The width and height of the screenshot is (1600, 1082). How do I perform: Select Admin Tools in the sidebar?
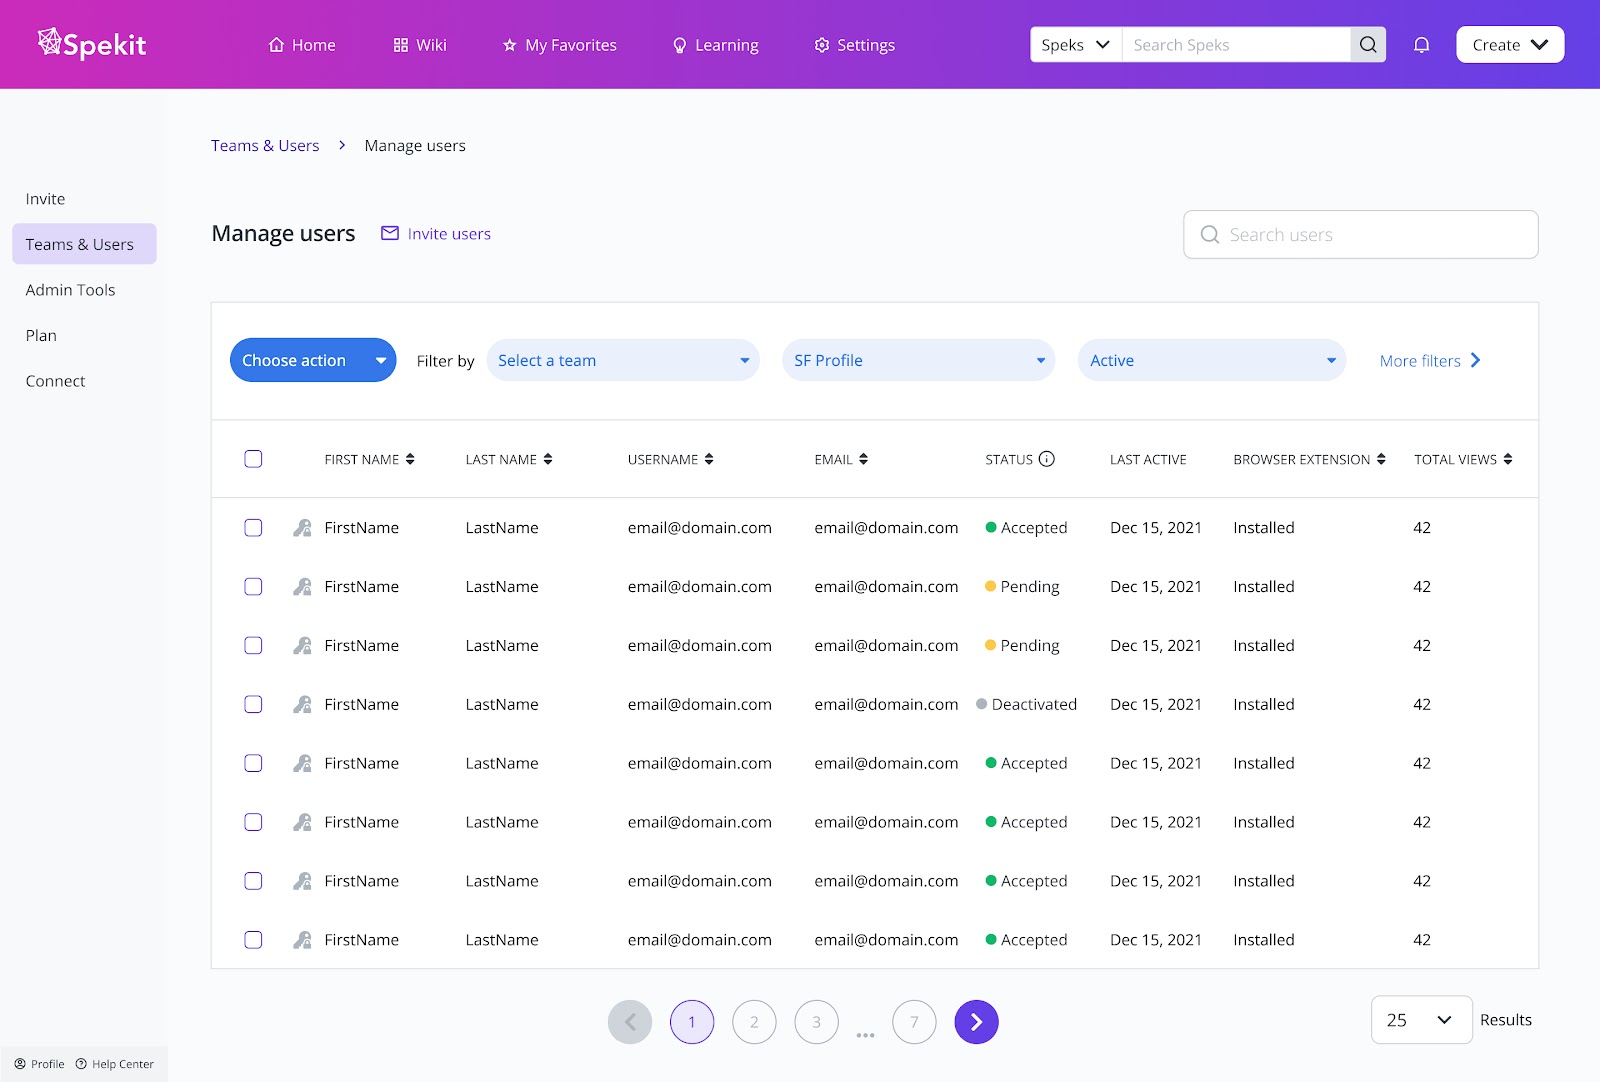(70, 290)
